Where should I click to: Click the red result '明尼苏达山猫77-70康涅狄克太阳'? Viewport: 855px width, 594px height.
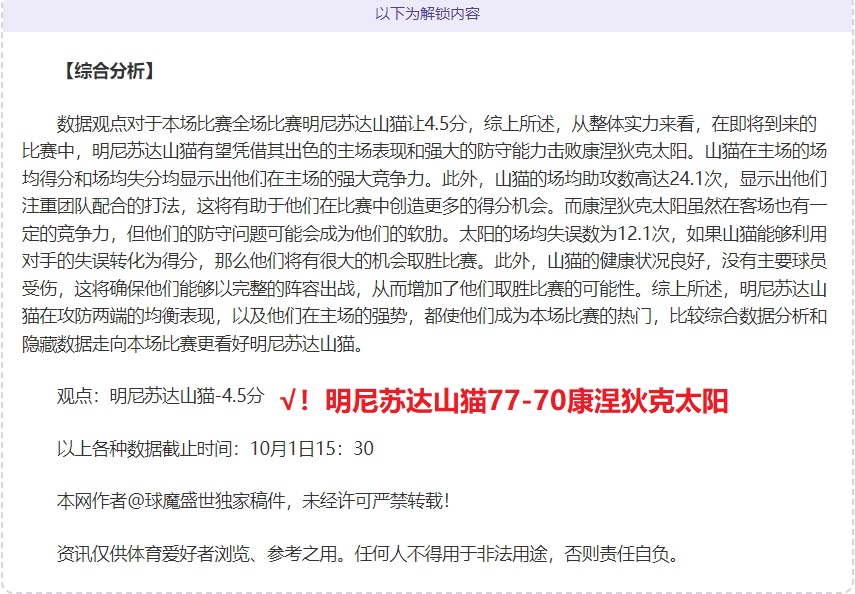coord(527,401)
